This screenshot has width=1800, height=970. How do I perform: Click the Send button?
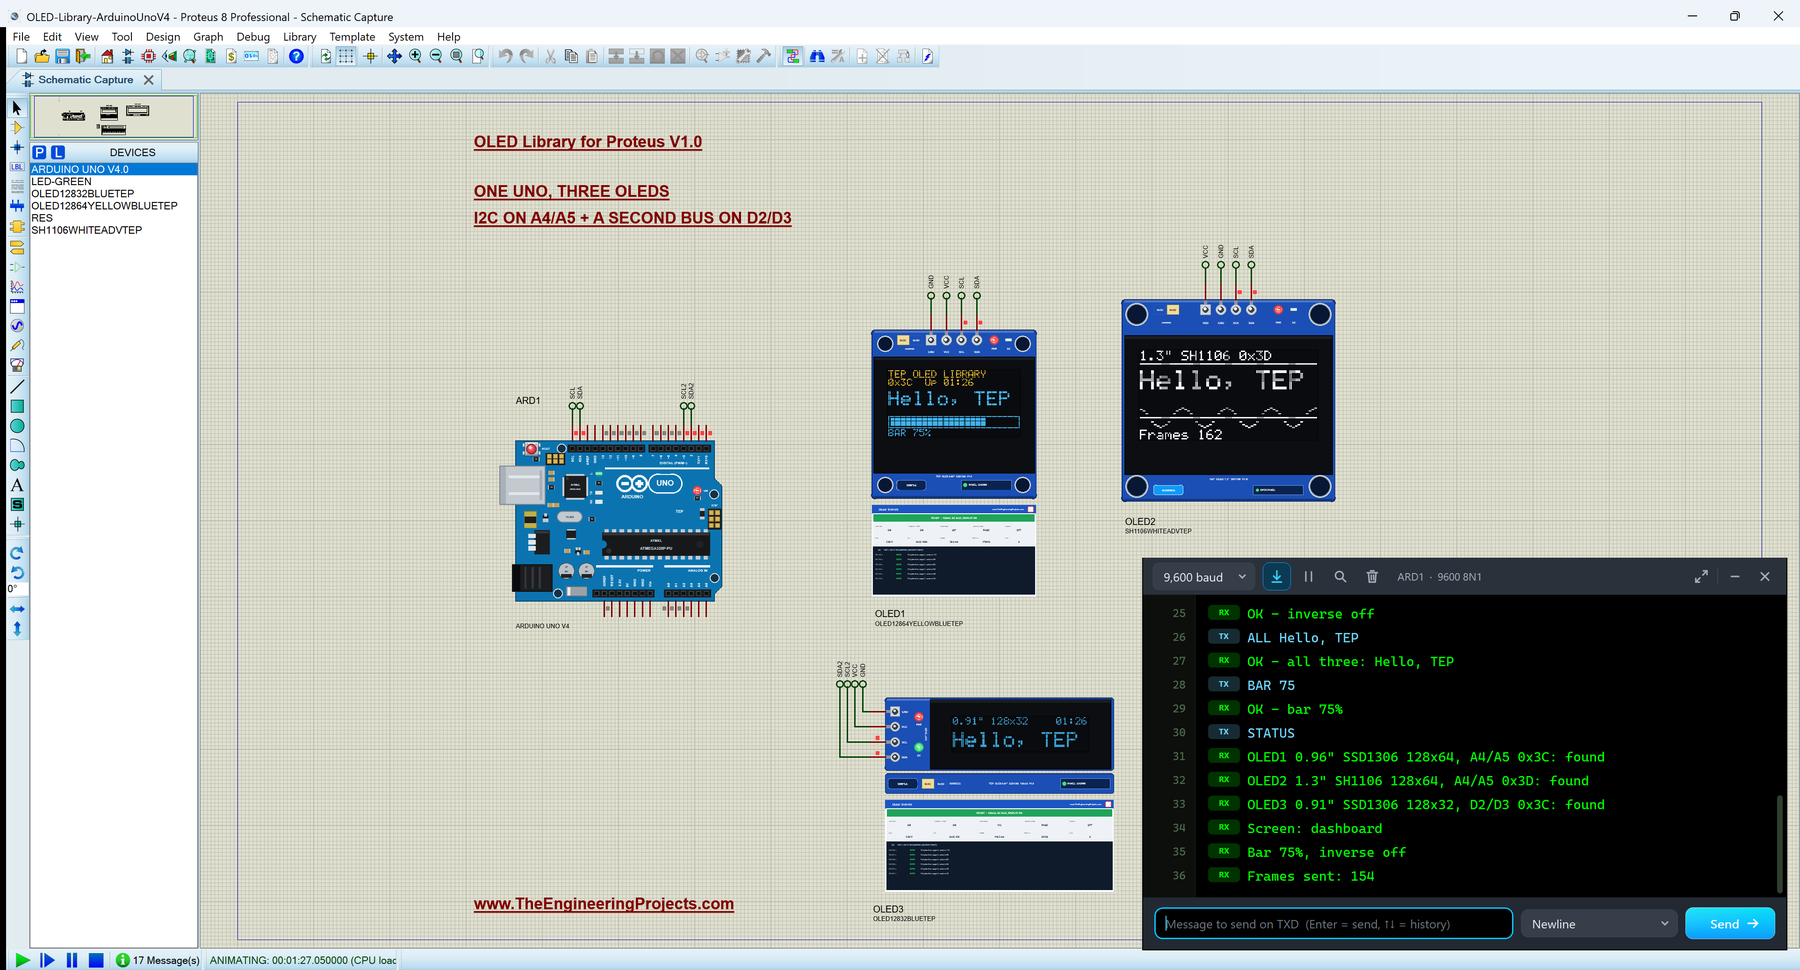[x=1730, y=924]
